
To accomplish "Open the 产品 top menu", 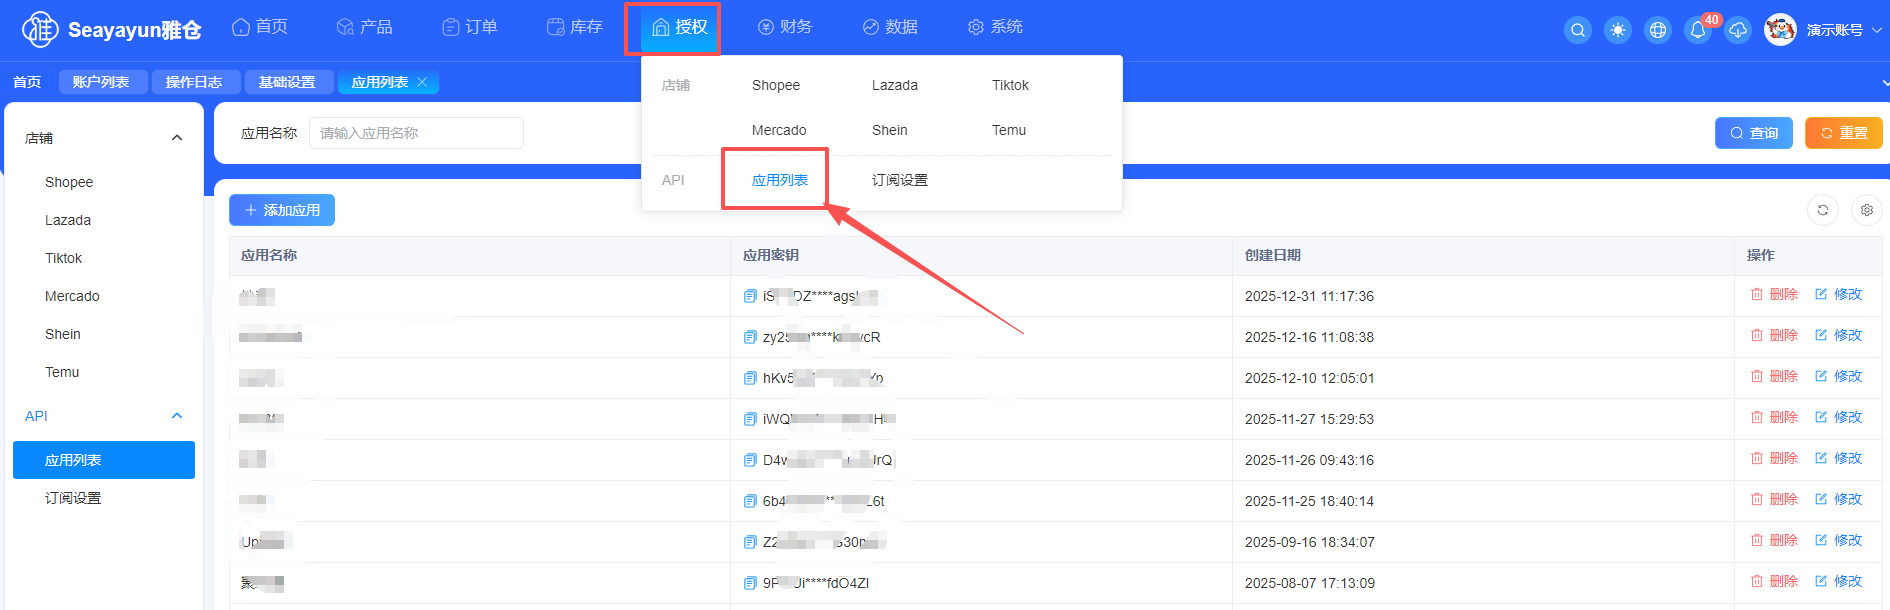I will tap(365, 27).
